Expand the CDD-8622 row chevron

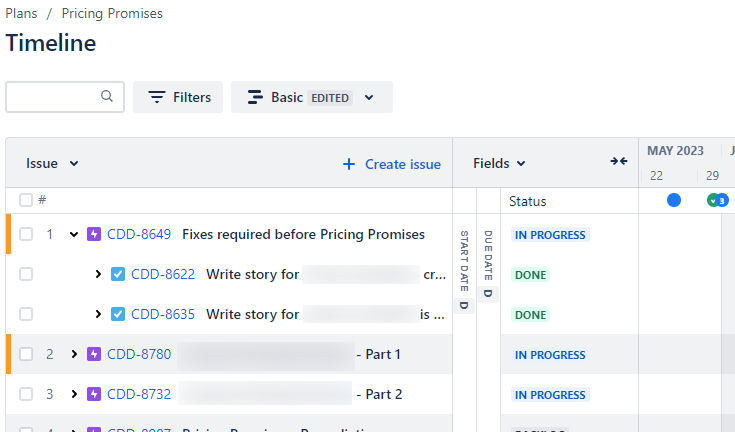click(98, 274)
